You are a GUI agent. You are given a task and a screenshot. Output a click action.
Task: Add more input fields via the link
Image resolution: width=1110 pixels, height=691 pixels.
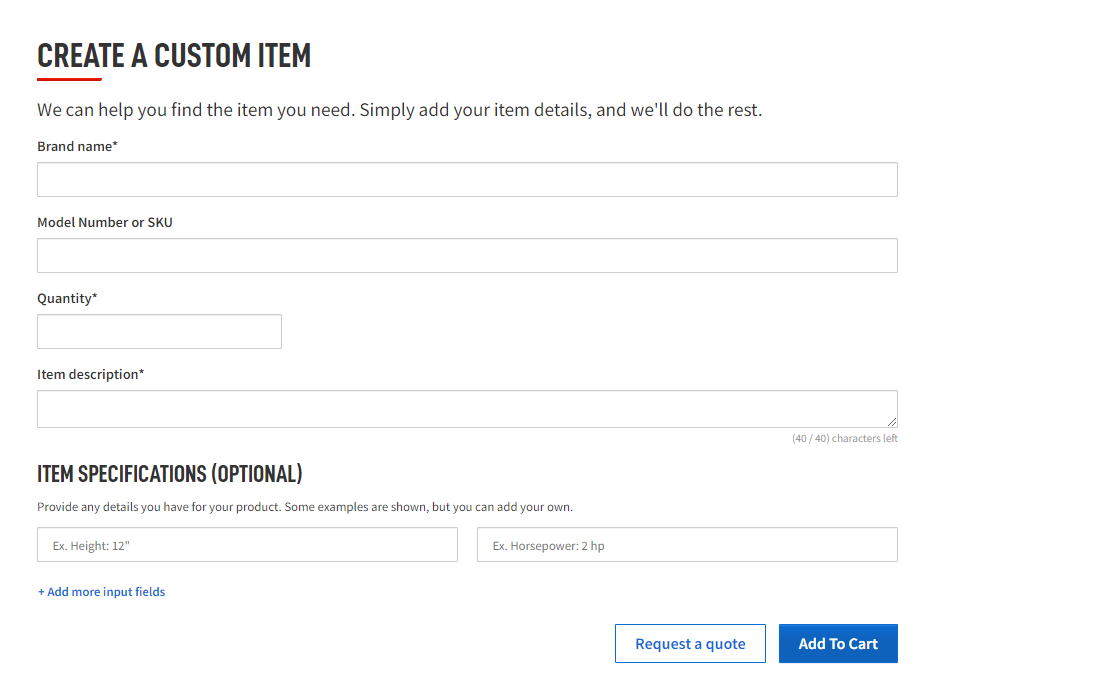[101, 592]
